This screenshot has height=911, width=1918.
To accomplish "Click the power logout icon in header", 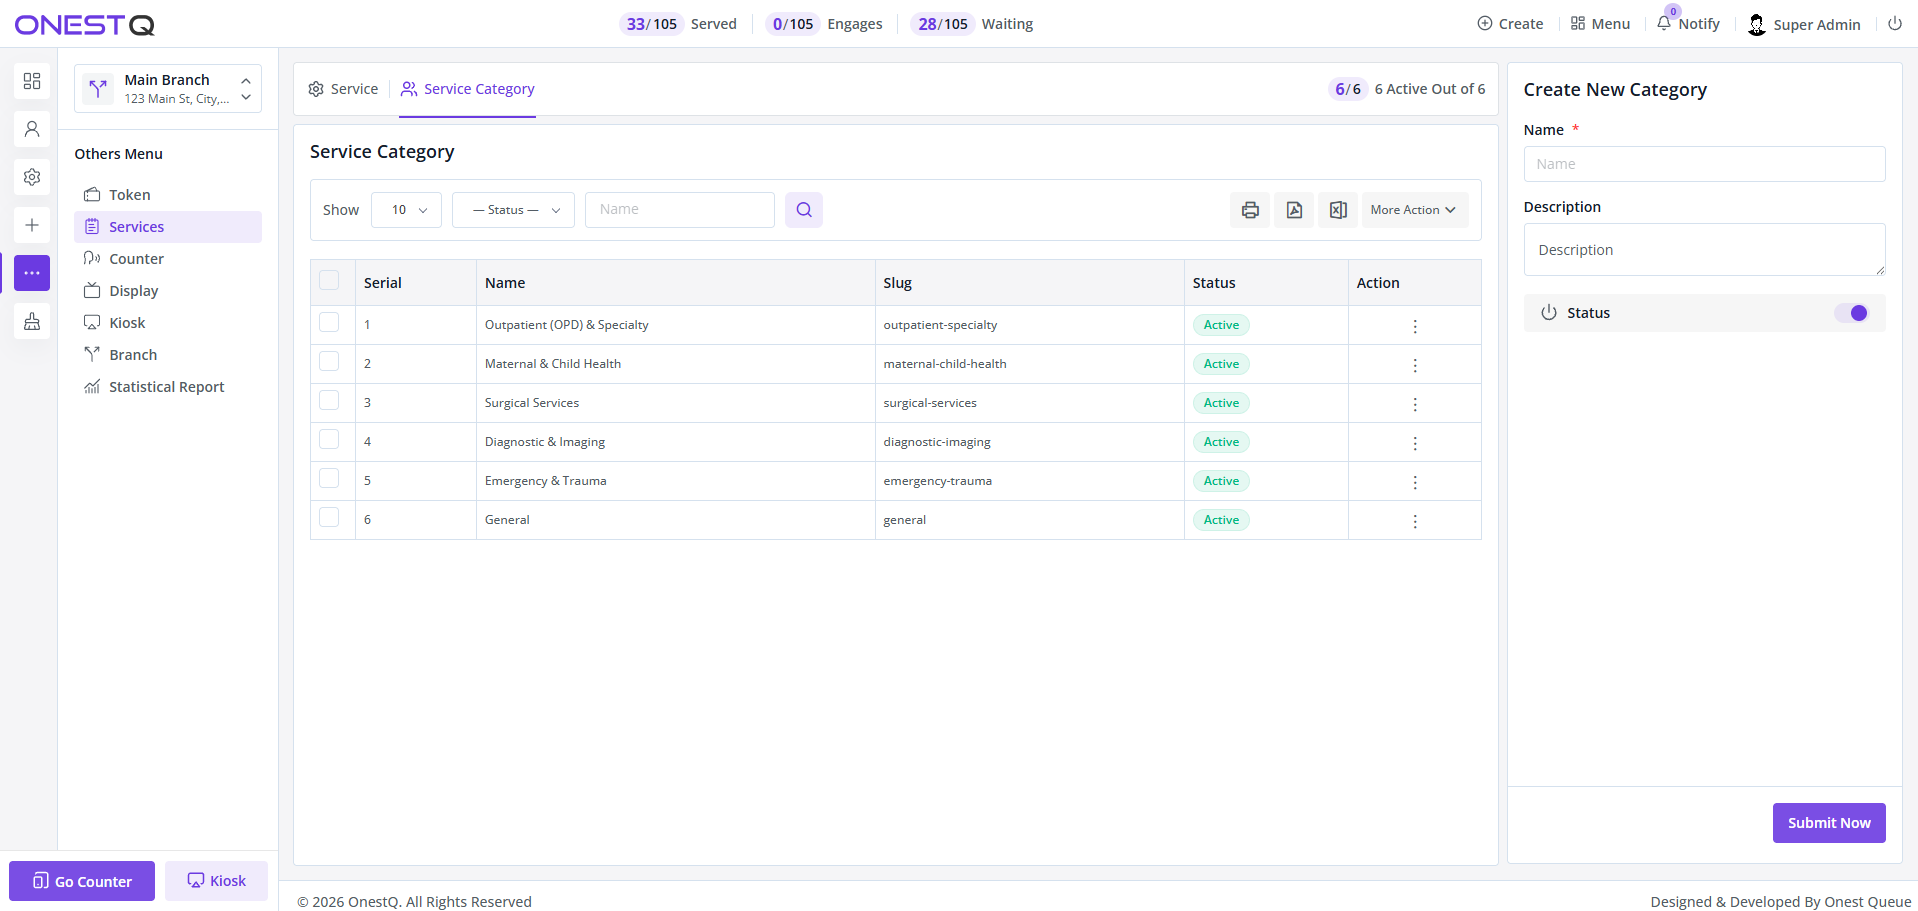I will coord(1895,23).
